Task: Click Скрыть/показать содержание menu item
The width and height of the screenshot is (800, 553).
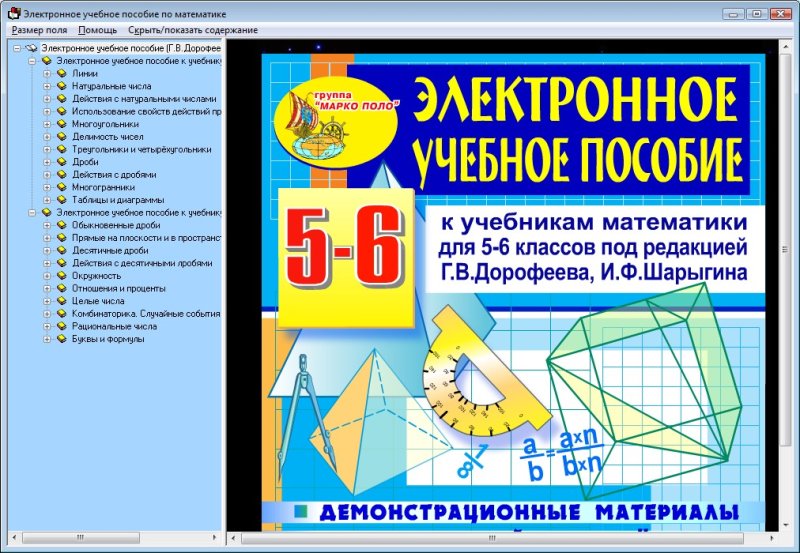Action: (x=193, y=30)
